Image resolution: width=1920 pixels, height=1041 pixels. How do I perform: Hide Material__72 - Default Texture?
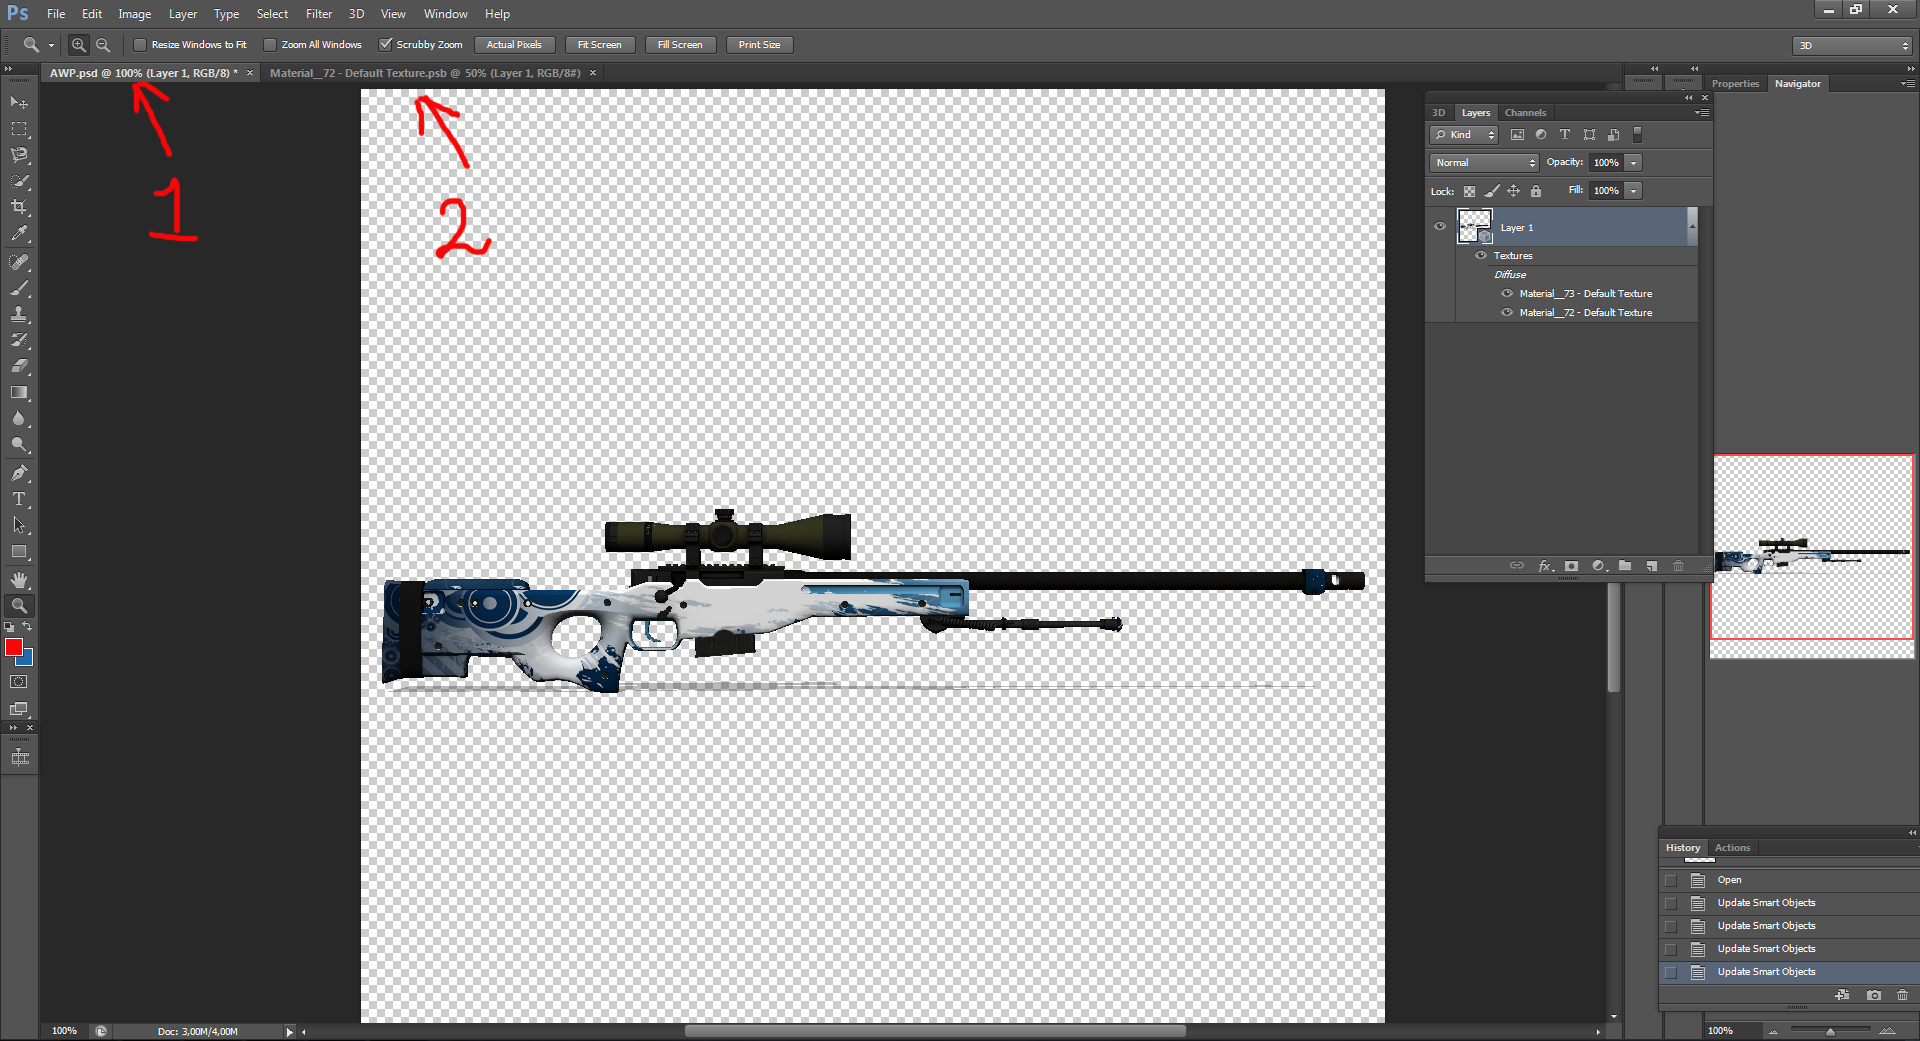coord(1507,313)
